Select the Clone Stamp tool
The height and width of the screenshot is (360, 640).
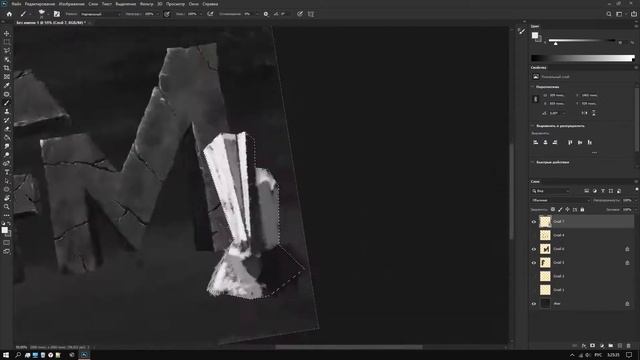(x=7, y=111)
